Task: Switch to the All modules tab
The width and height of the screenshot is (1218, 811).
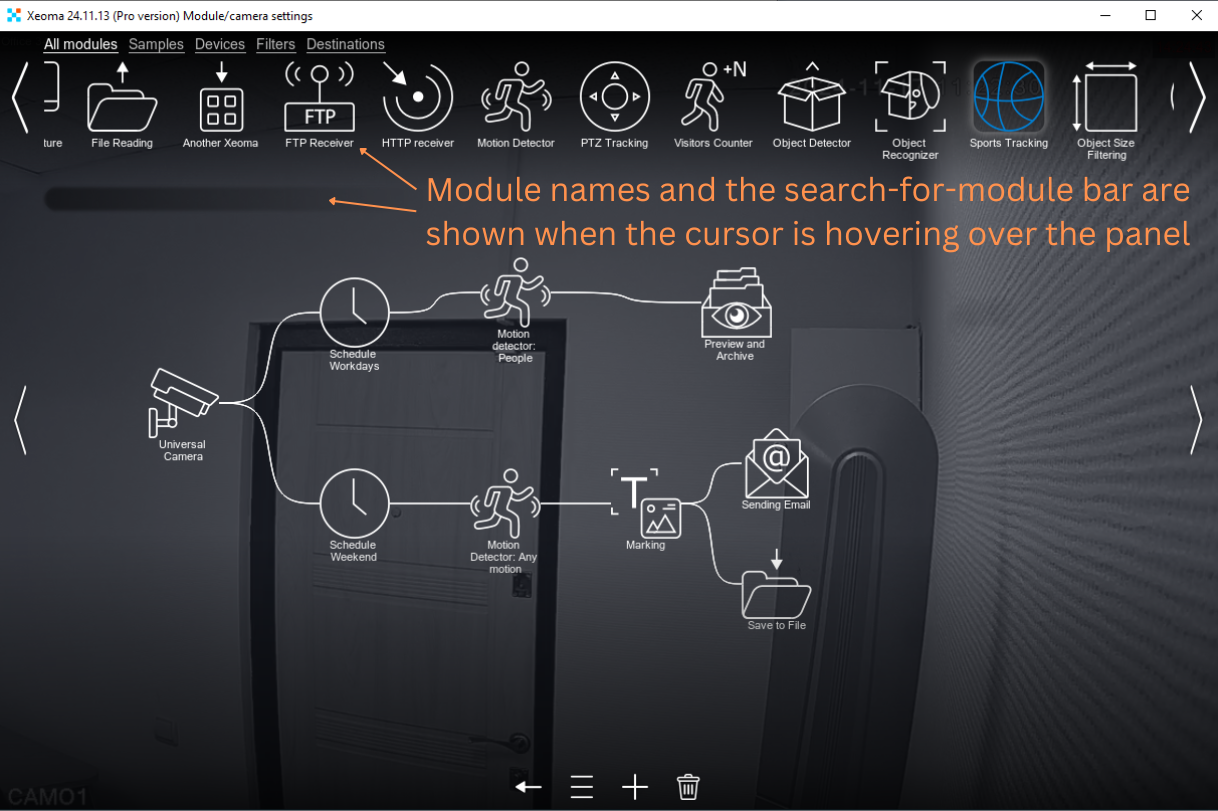Action: point(81,44)
